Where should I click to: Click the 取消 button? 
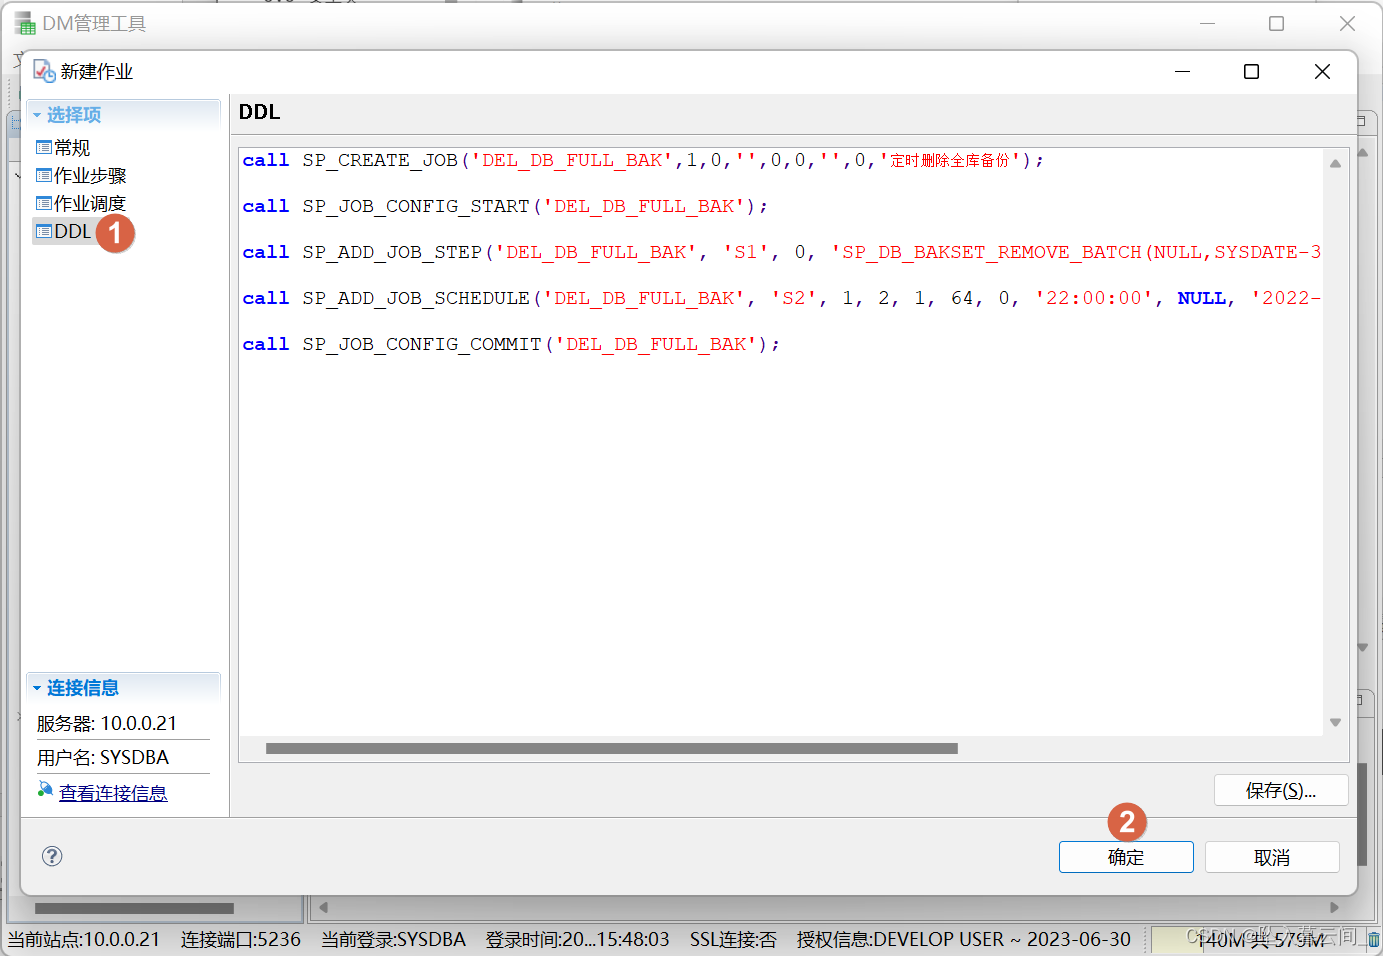[1272, 857]
